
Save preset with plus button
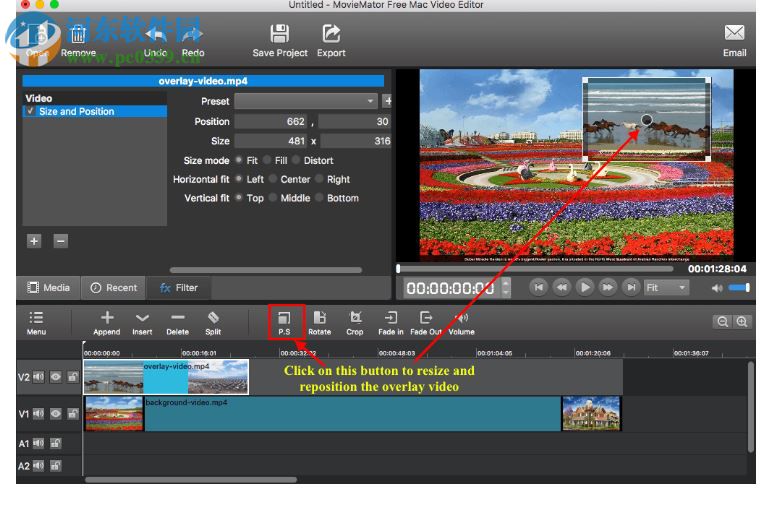click(x=387, y=101)
